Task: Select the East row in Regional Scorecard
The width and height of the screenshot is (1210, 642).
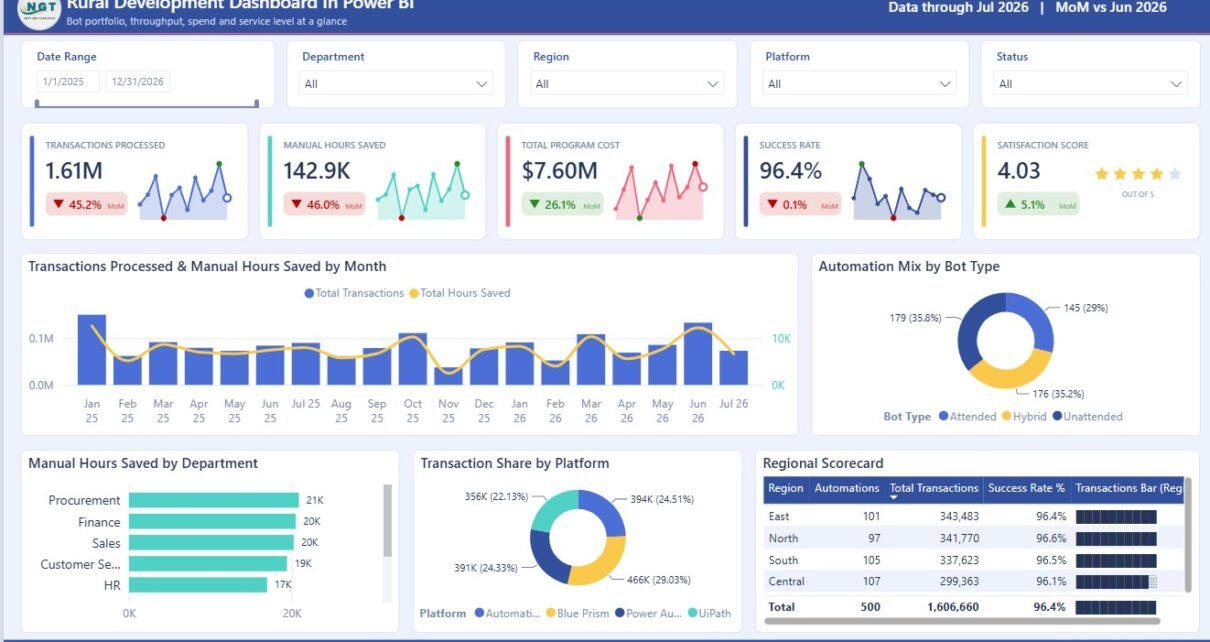Action: click(969, 516)
